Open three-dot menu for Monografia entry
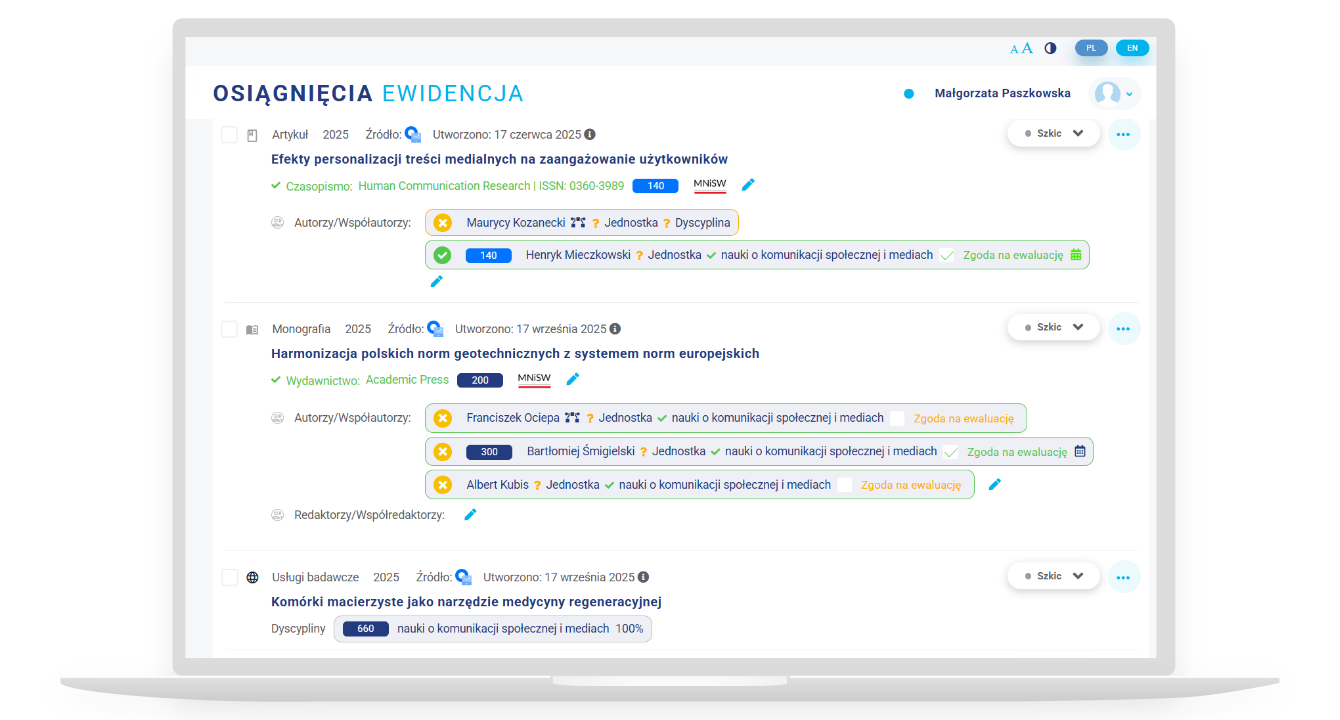1340x720 pixels. pyautogui.click(x=1123, y=328)
